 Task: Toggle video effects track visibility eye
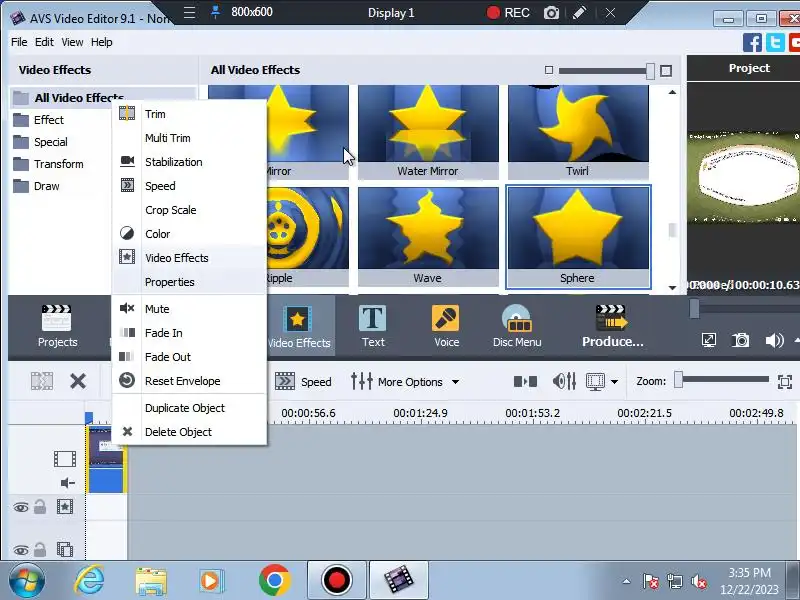(x=21, y=507)
